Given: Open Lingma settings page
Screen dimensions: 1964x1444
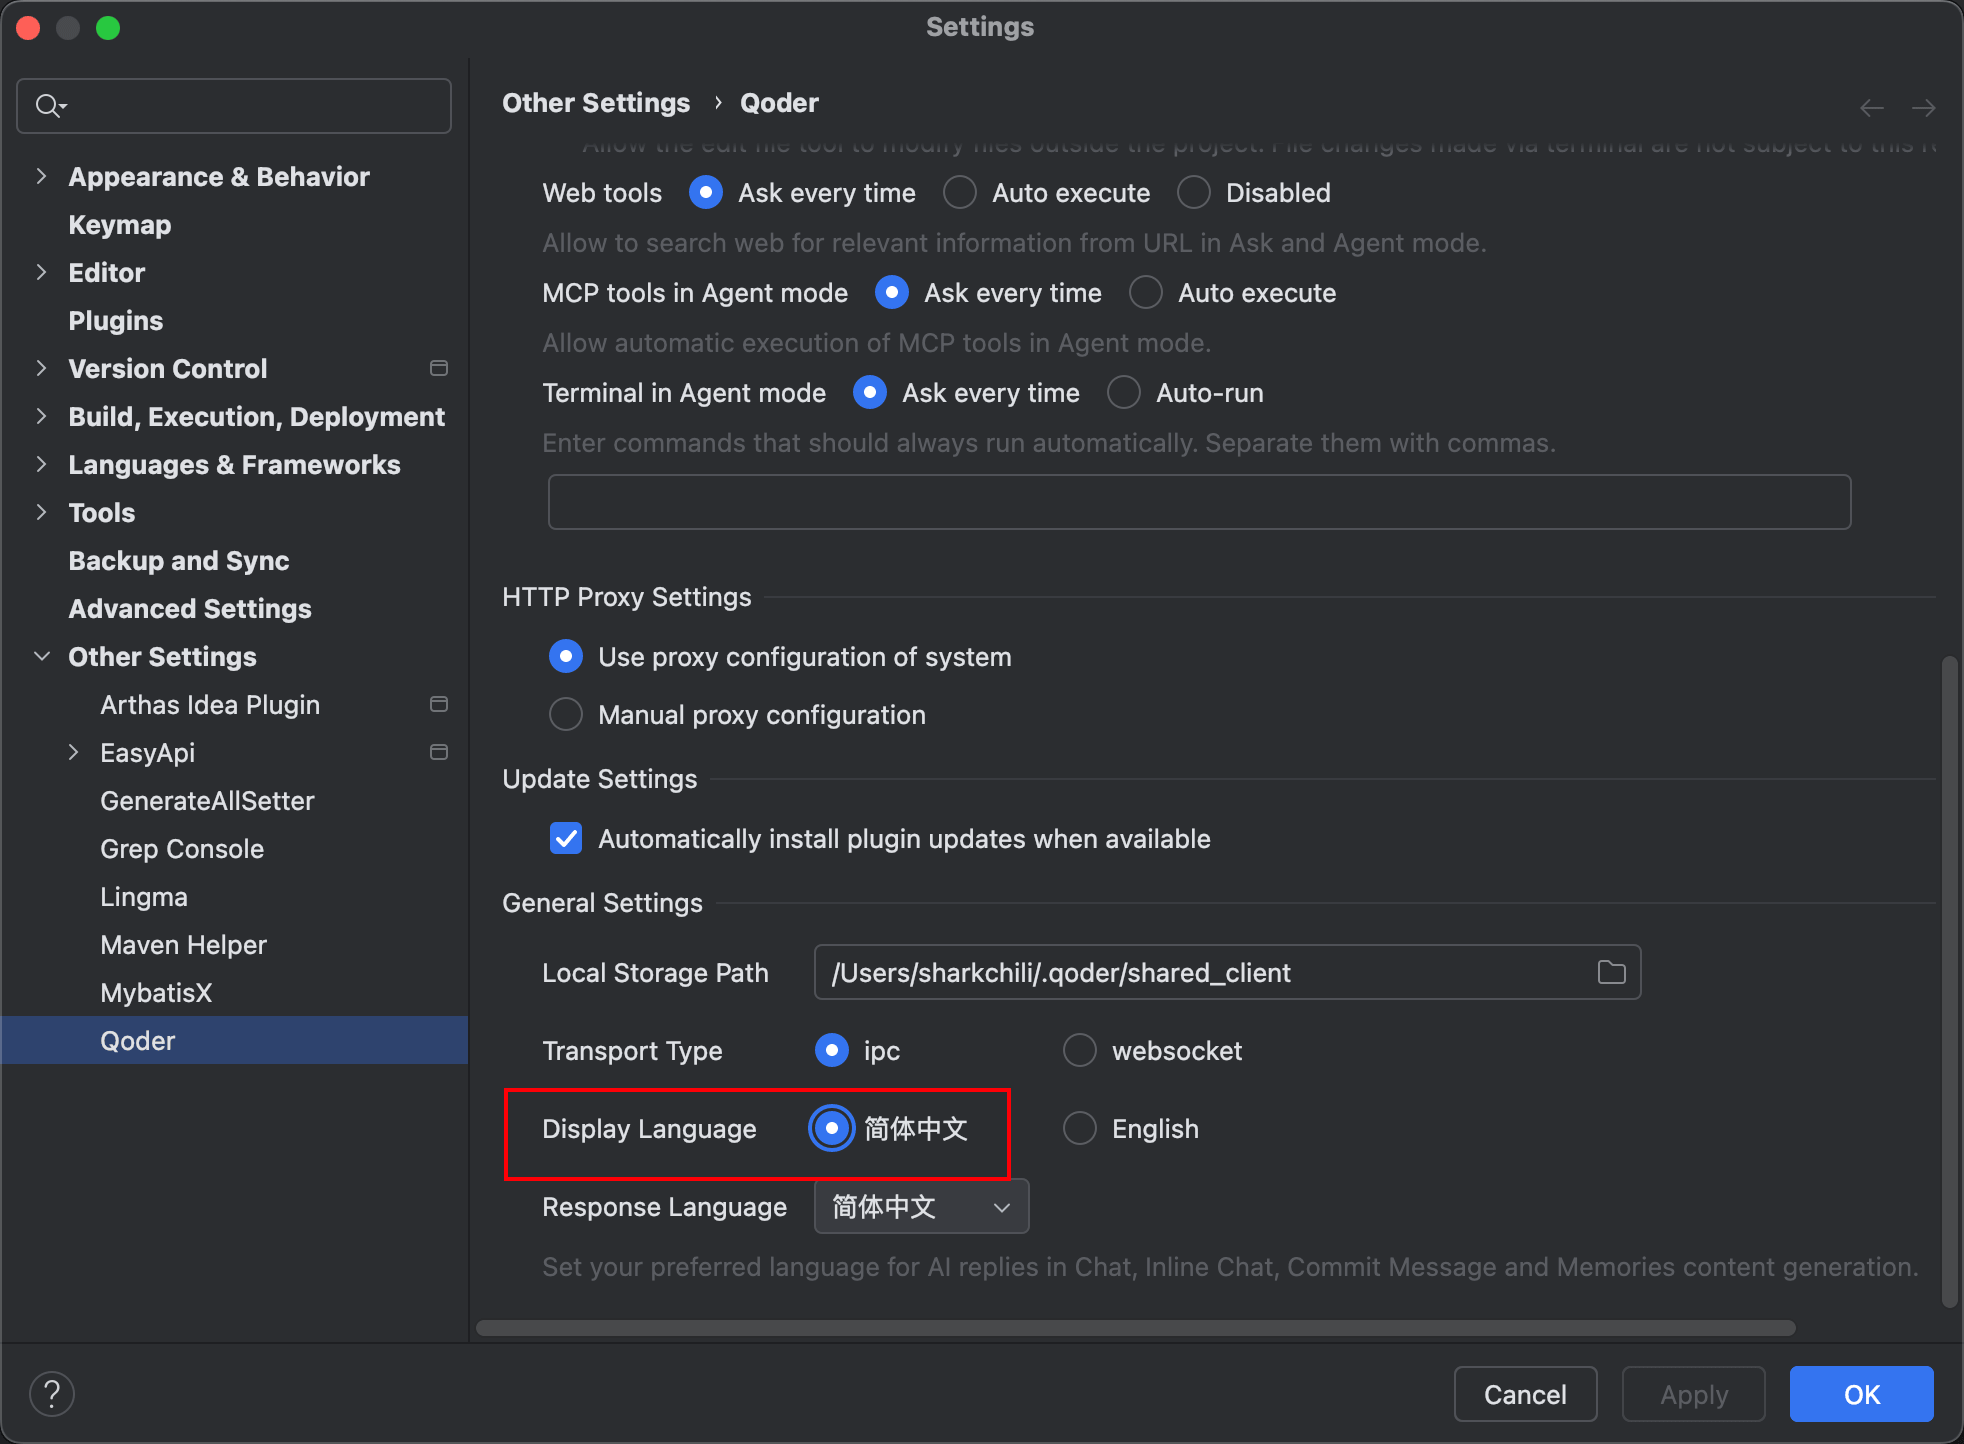Looking at the screenshot, I should point(144,896).
